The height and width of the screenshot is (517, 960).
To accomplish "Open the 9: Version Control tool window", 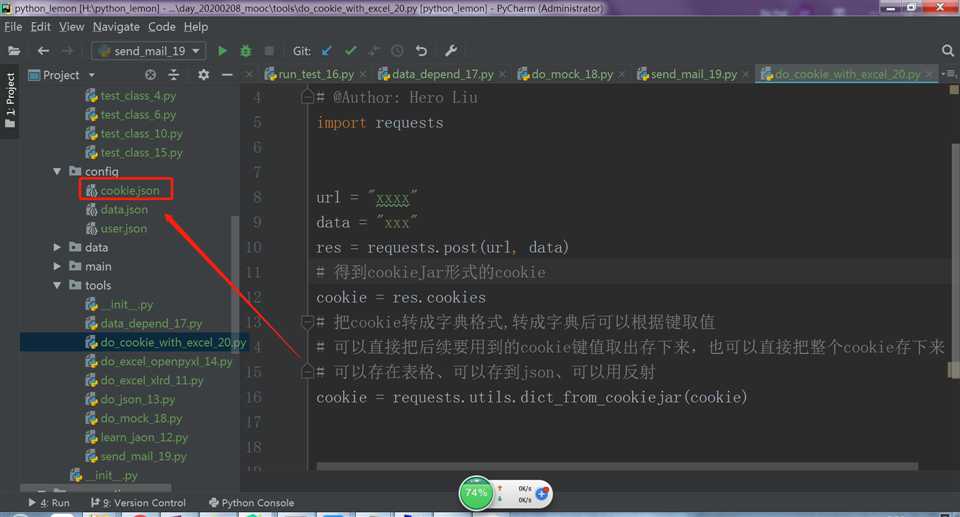I will click(x=138, y=503).
